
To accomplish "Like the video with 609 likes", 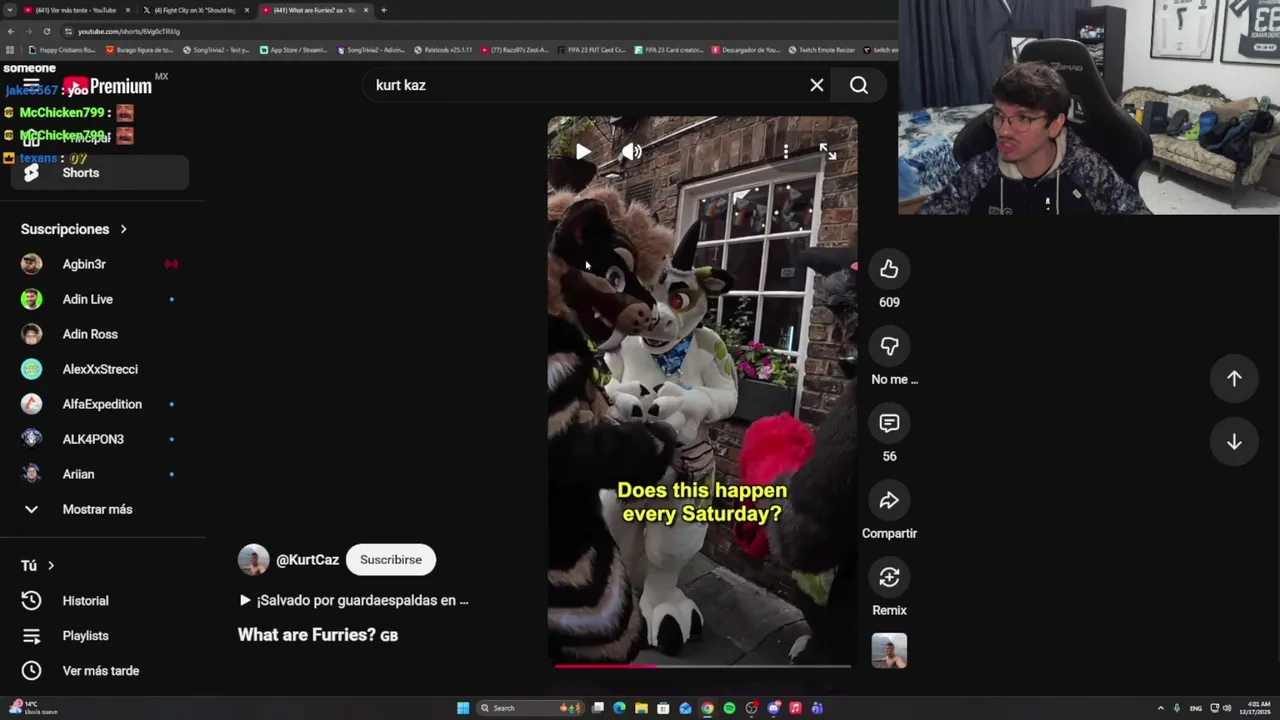I will point(889,269).
